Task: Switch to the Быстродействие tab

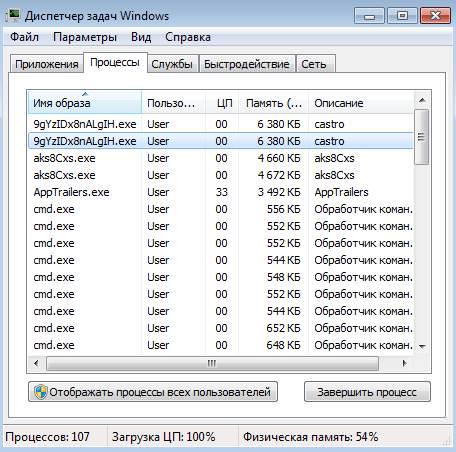Action: (247, 64)
